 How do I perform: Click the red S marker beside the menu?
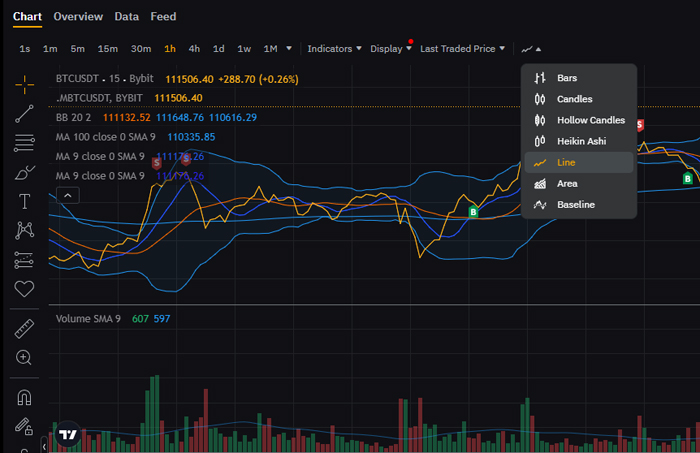click(x=640, y=125)
